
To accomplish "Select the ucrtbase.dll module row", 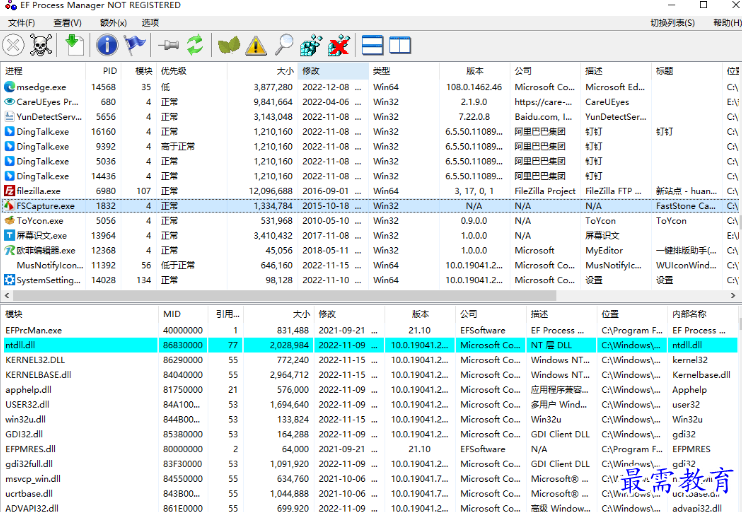I will 369,494.
